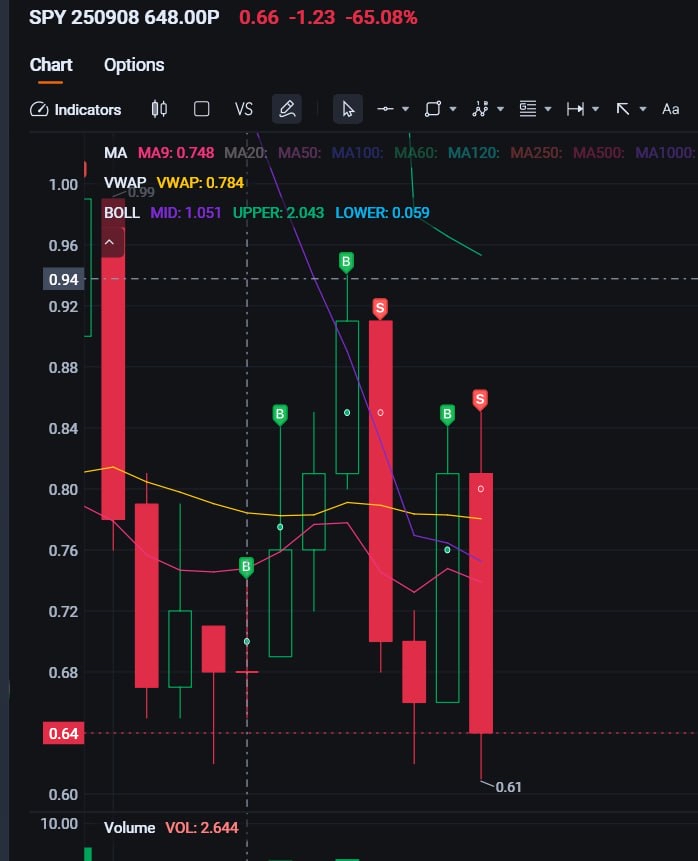Switch to the Options tab
This screenshot has height=861, width=698.
click(134, 65)
